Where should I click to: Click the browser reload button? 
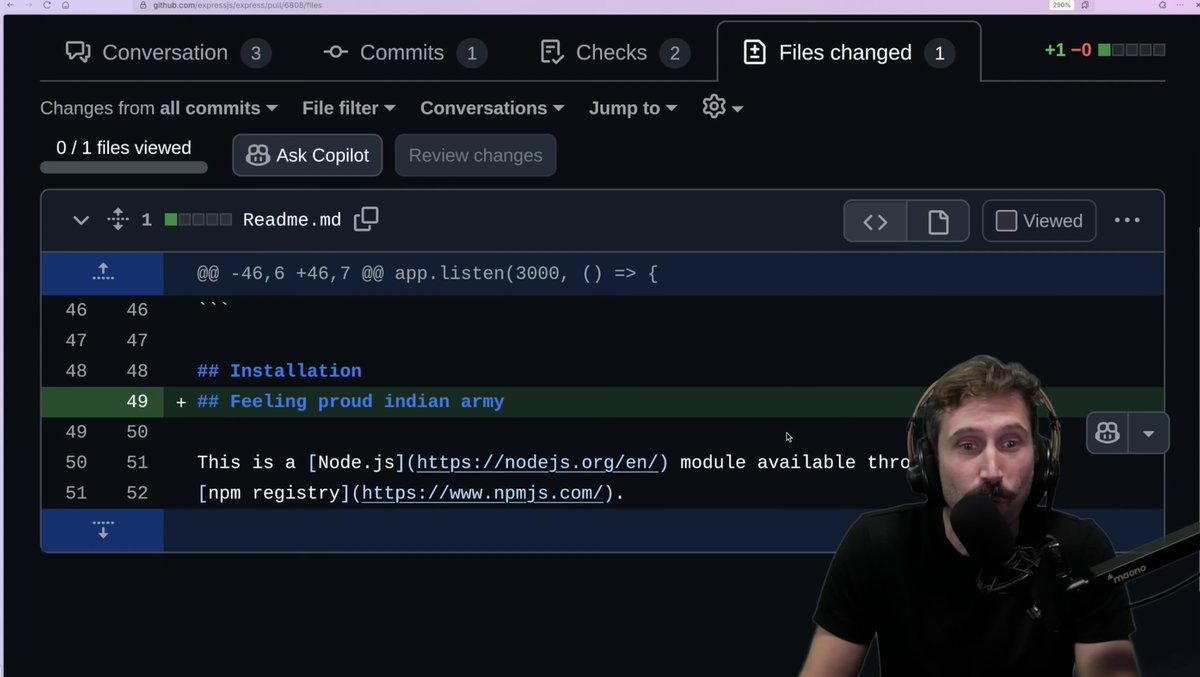coord(47,5)
